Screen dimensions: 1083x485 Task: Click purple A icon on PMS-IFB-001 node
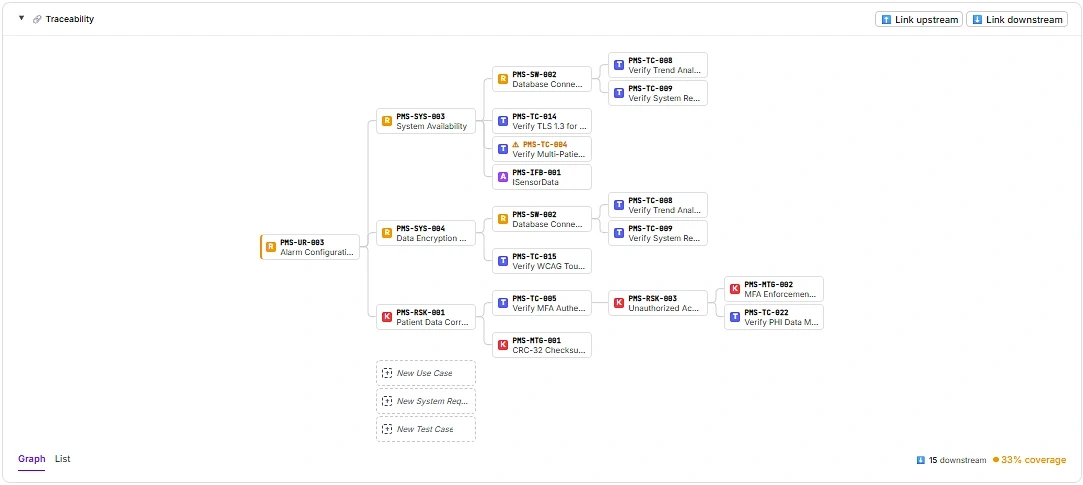(x=504, y=178)
